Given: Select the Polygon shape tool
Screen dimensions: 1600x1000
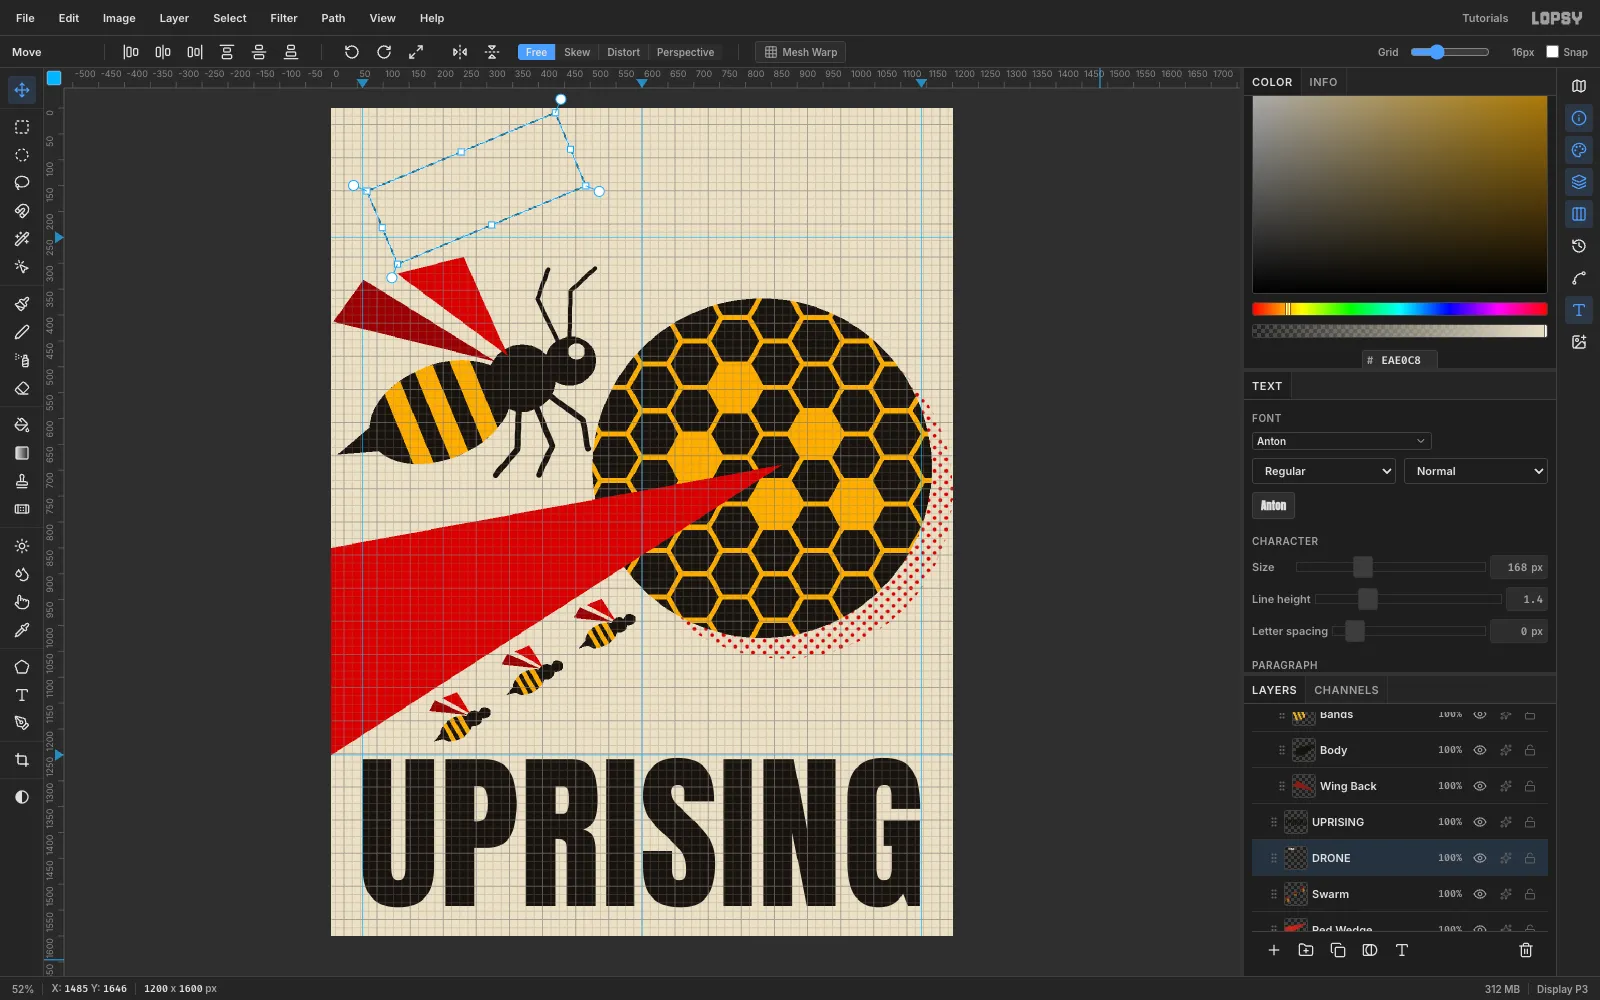Looking at the screenshot, I should (x=22, y=667).
